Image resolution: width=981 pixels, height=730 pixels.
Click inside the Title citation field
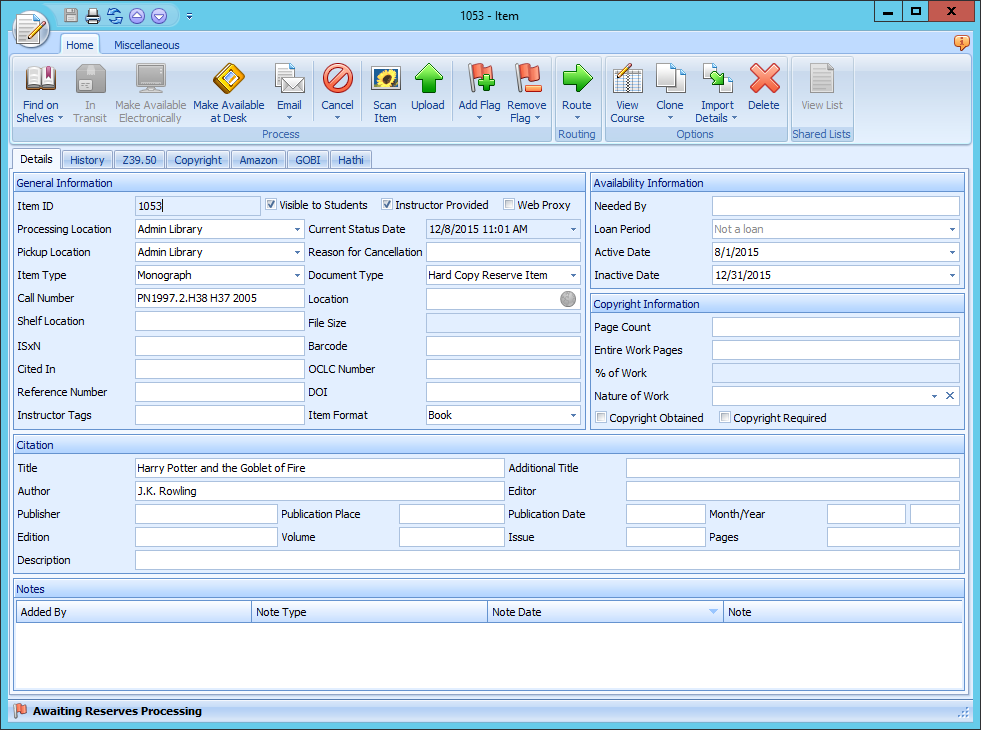pos(300,467)
